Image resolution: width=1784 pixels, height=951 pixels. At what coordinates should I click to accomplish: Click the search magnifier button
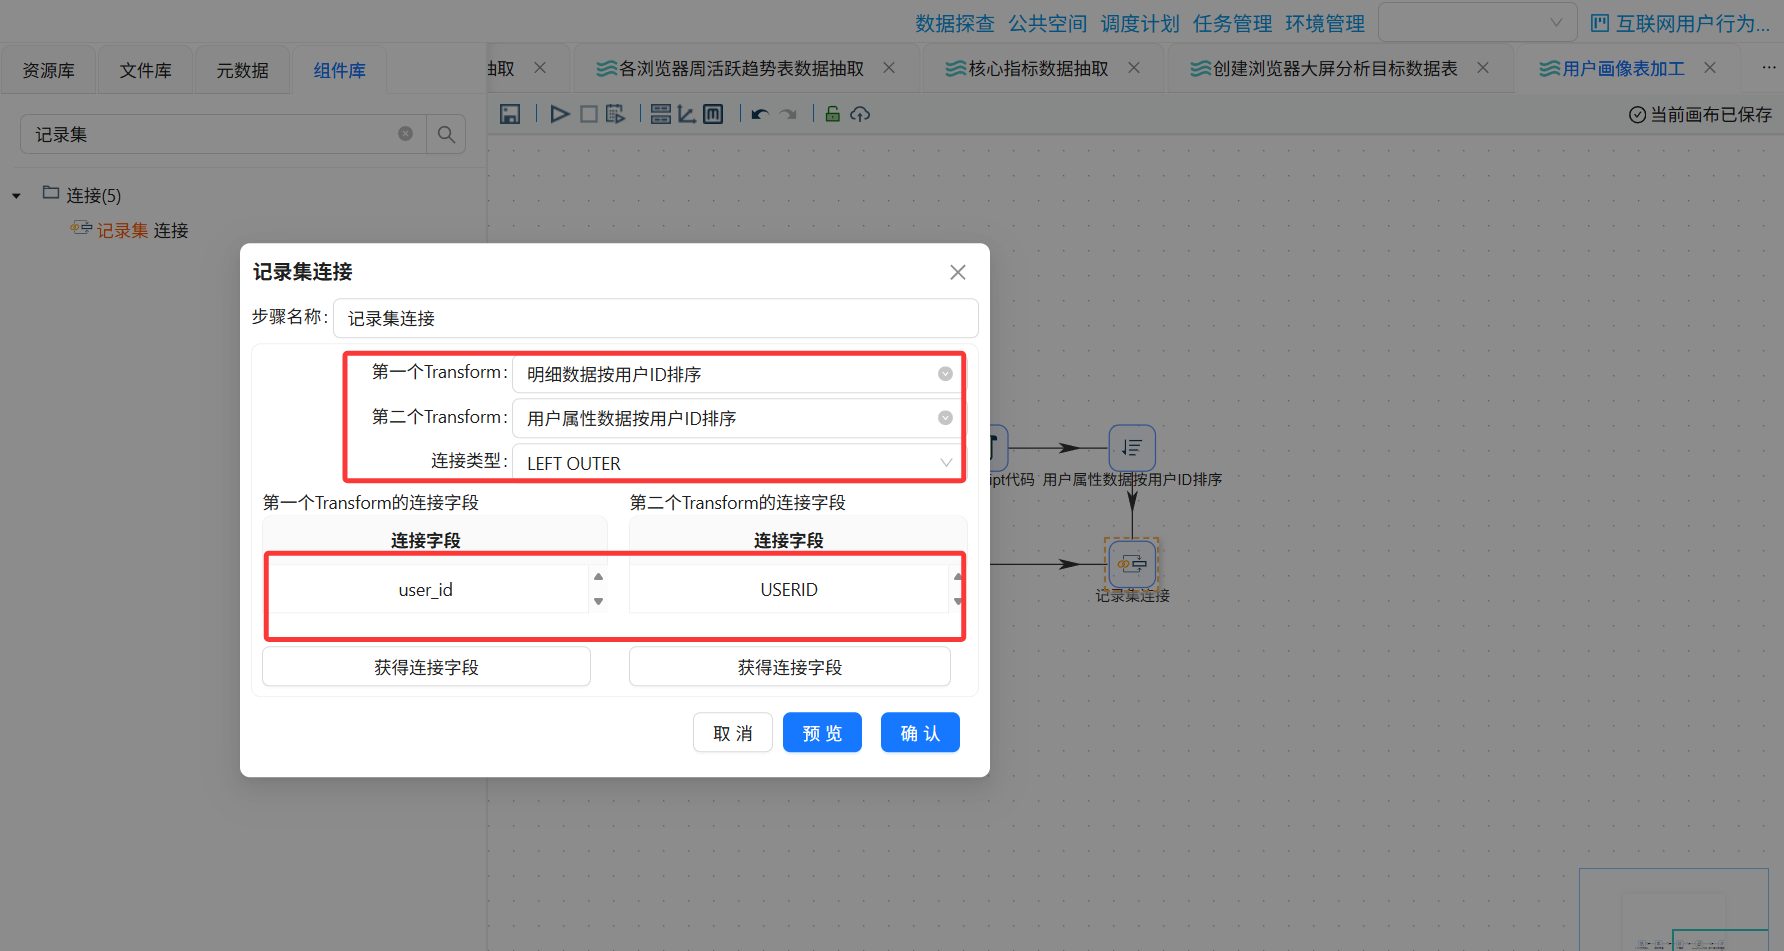pos(446,134)
